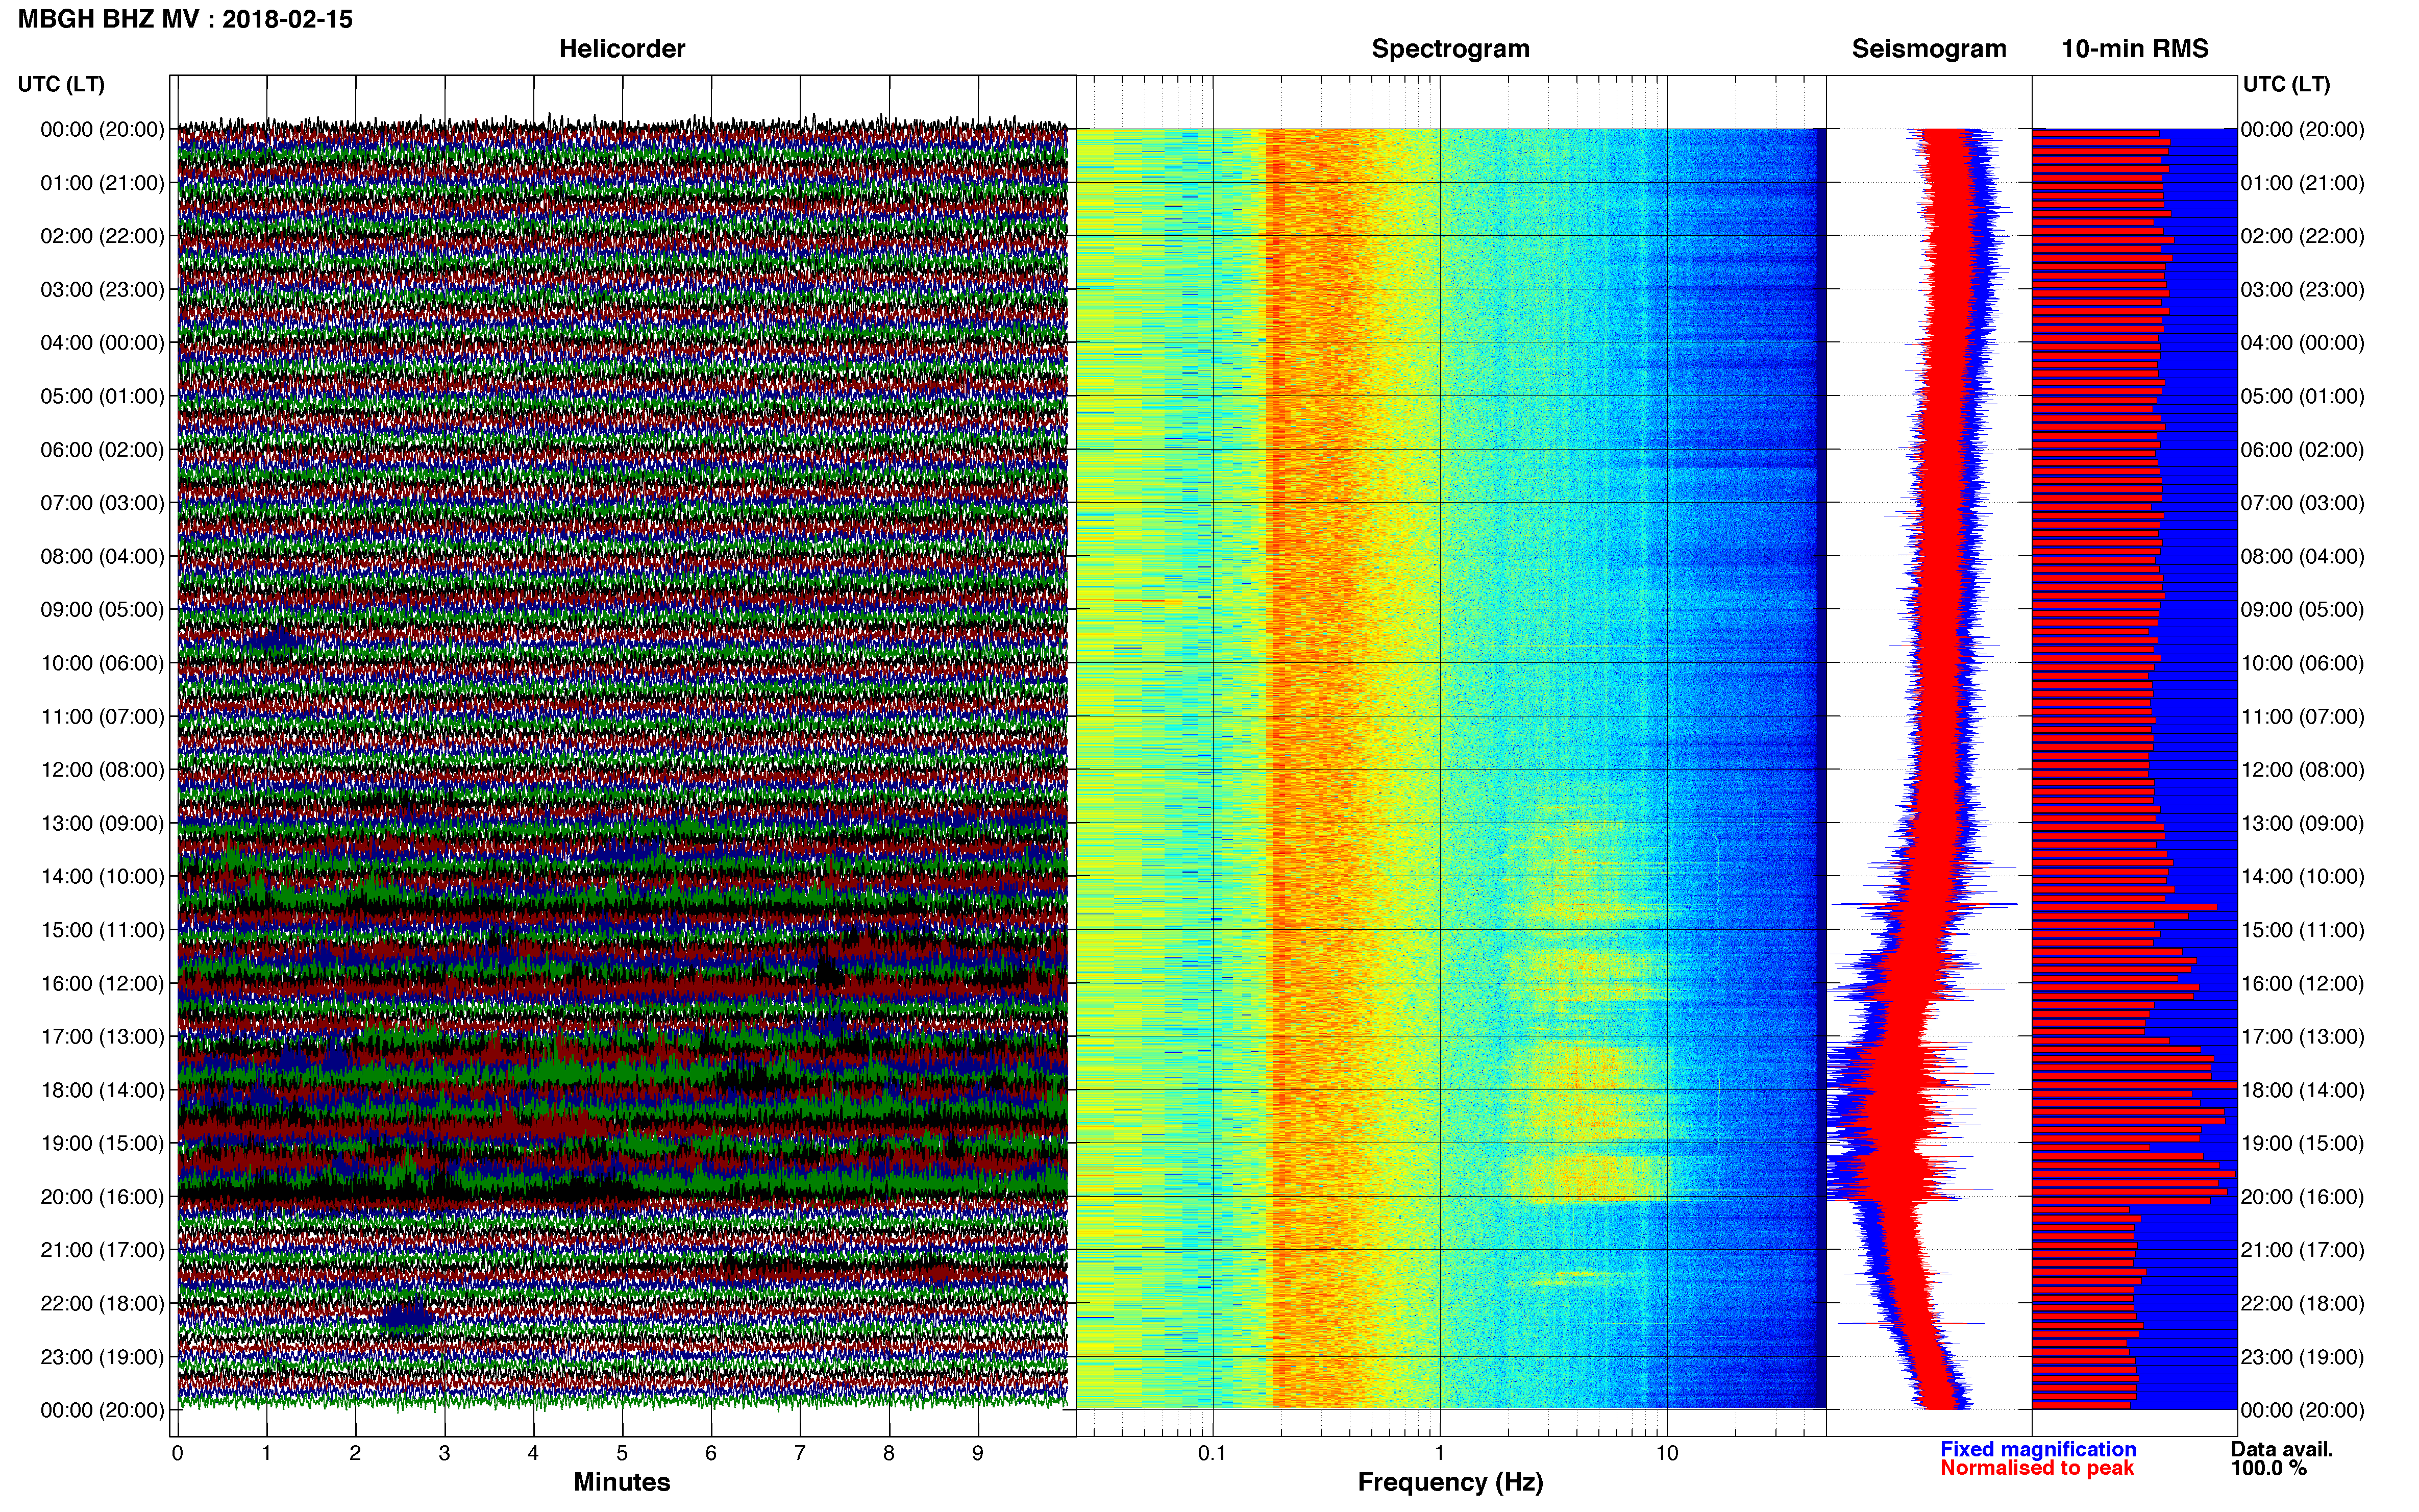Click the '10' frequency axis tick
The image size is (2419, 1512).
coord(1667,1453)
